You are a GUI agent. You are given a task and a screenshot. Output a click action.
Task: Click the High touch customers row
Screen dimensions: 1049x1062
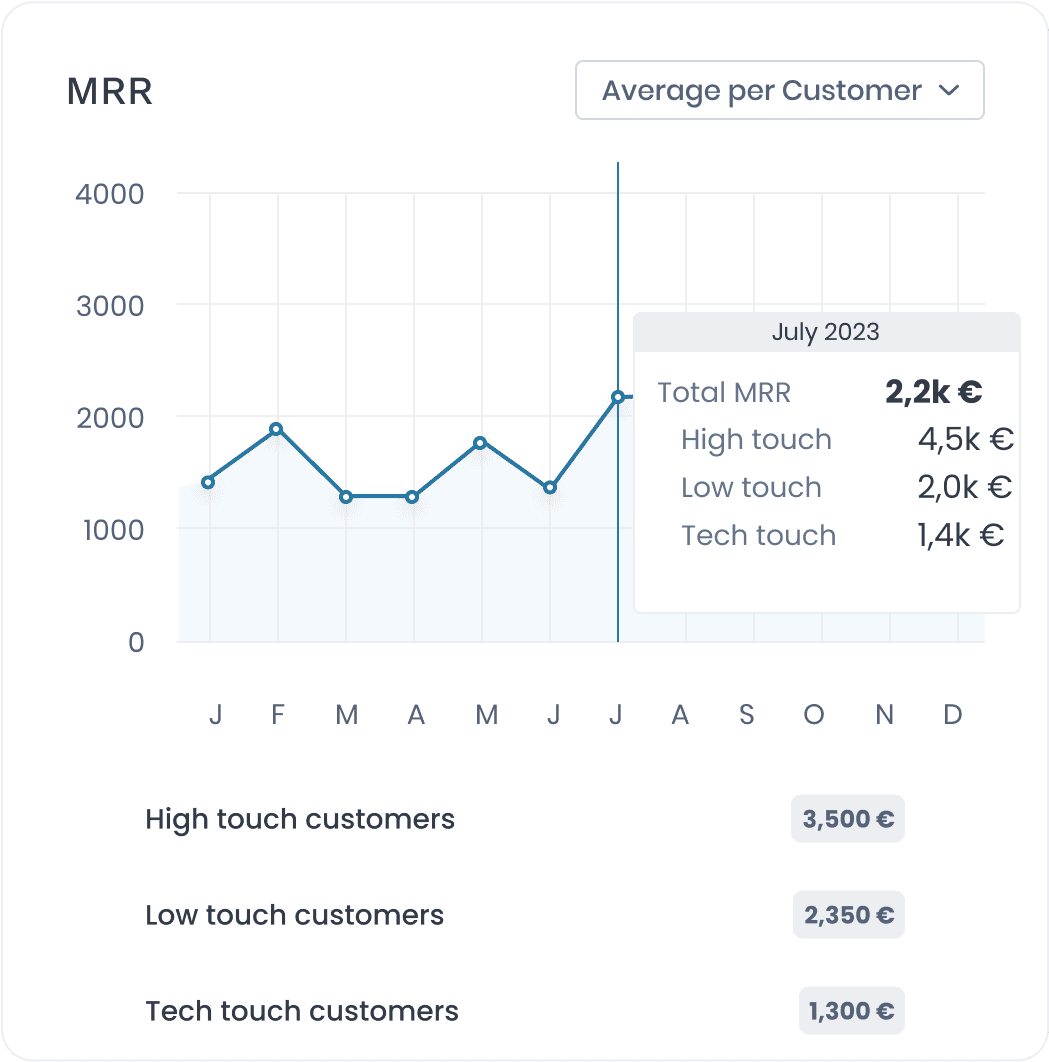(x=300, y=818)
